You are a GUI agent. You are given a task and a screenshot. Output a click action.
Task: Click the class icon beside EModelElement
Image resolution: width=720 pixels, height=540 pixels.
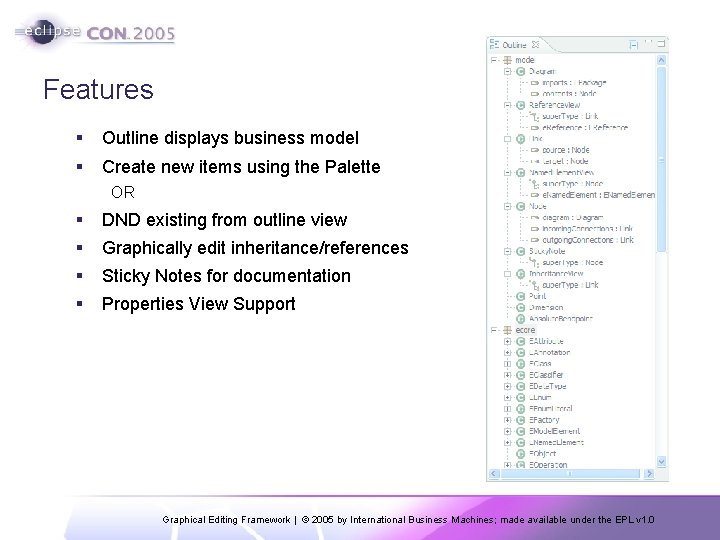520,431
